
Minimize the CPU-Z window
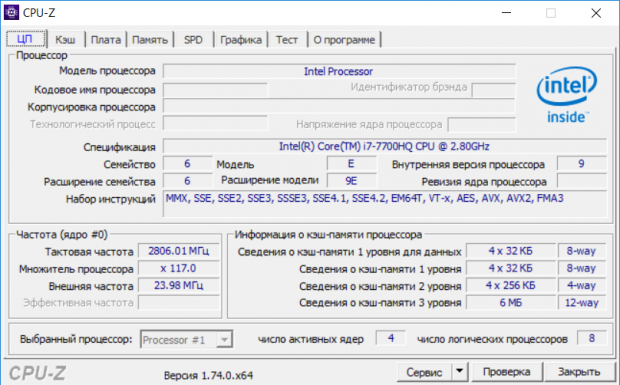pos(507,13)
